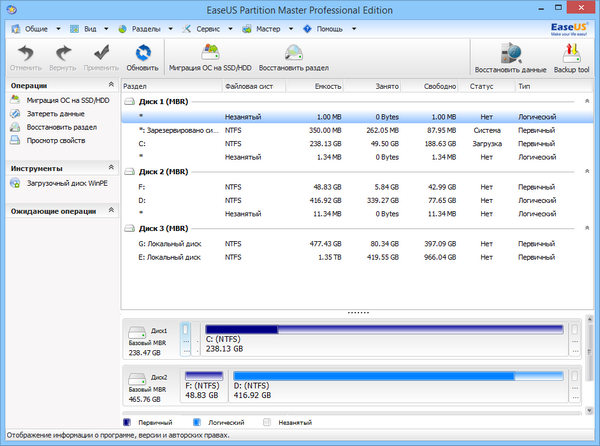Choose Восстановить раздел in the sidebar
600x446 pixels.
62,127
